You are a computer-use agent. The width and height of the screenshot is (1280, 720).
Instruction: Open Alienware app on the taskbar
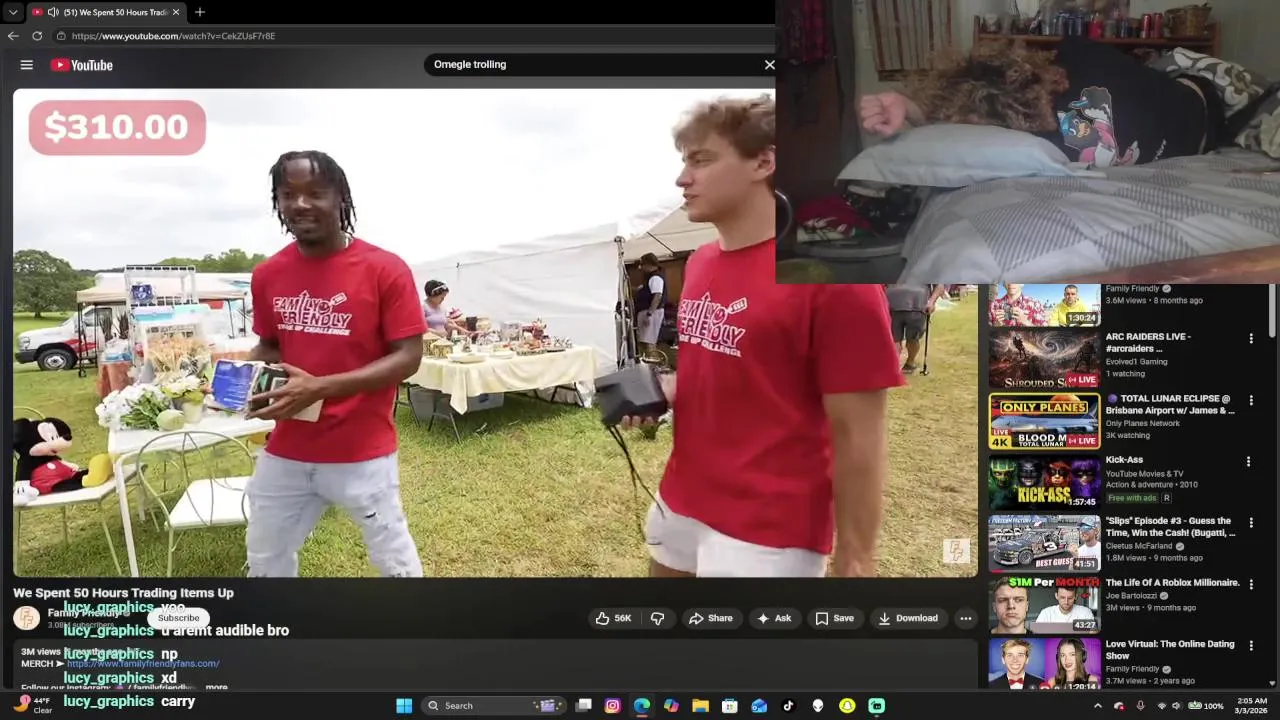click(x=818, y=706)
